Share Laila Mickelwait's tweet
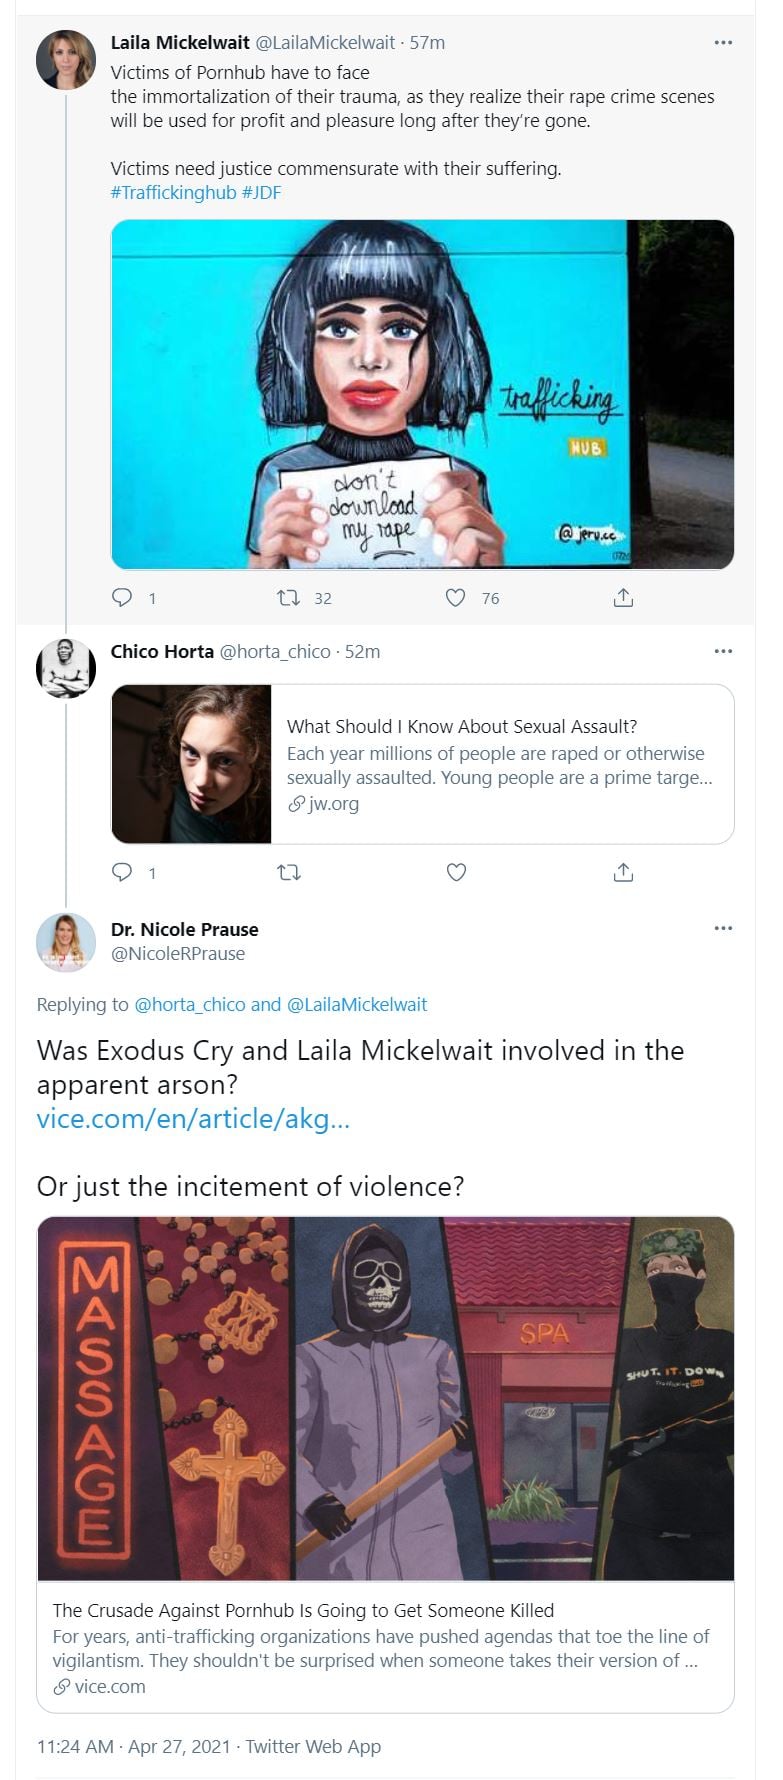The width and height of the screenshot is (783, 1780). pos(623,598)
